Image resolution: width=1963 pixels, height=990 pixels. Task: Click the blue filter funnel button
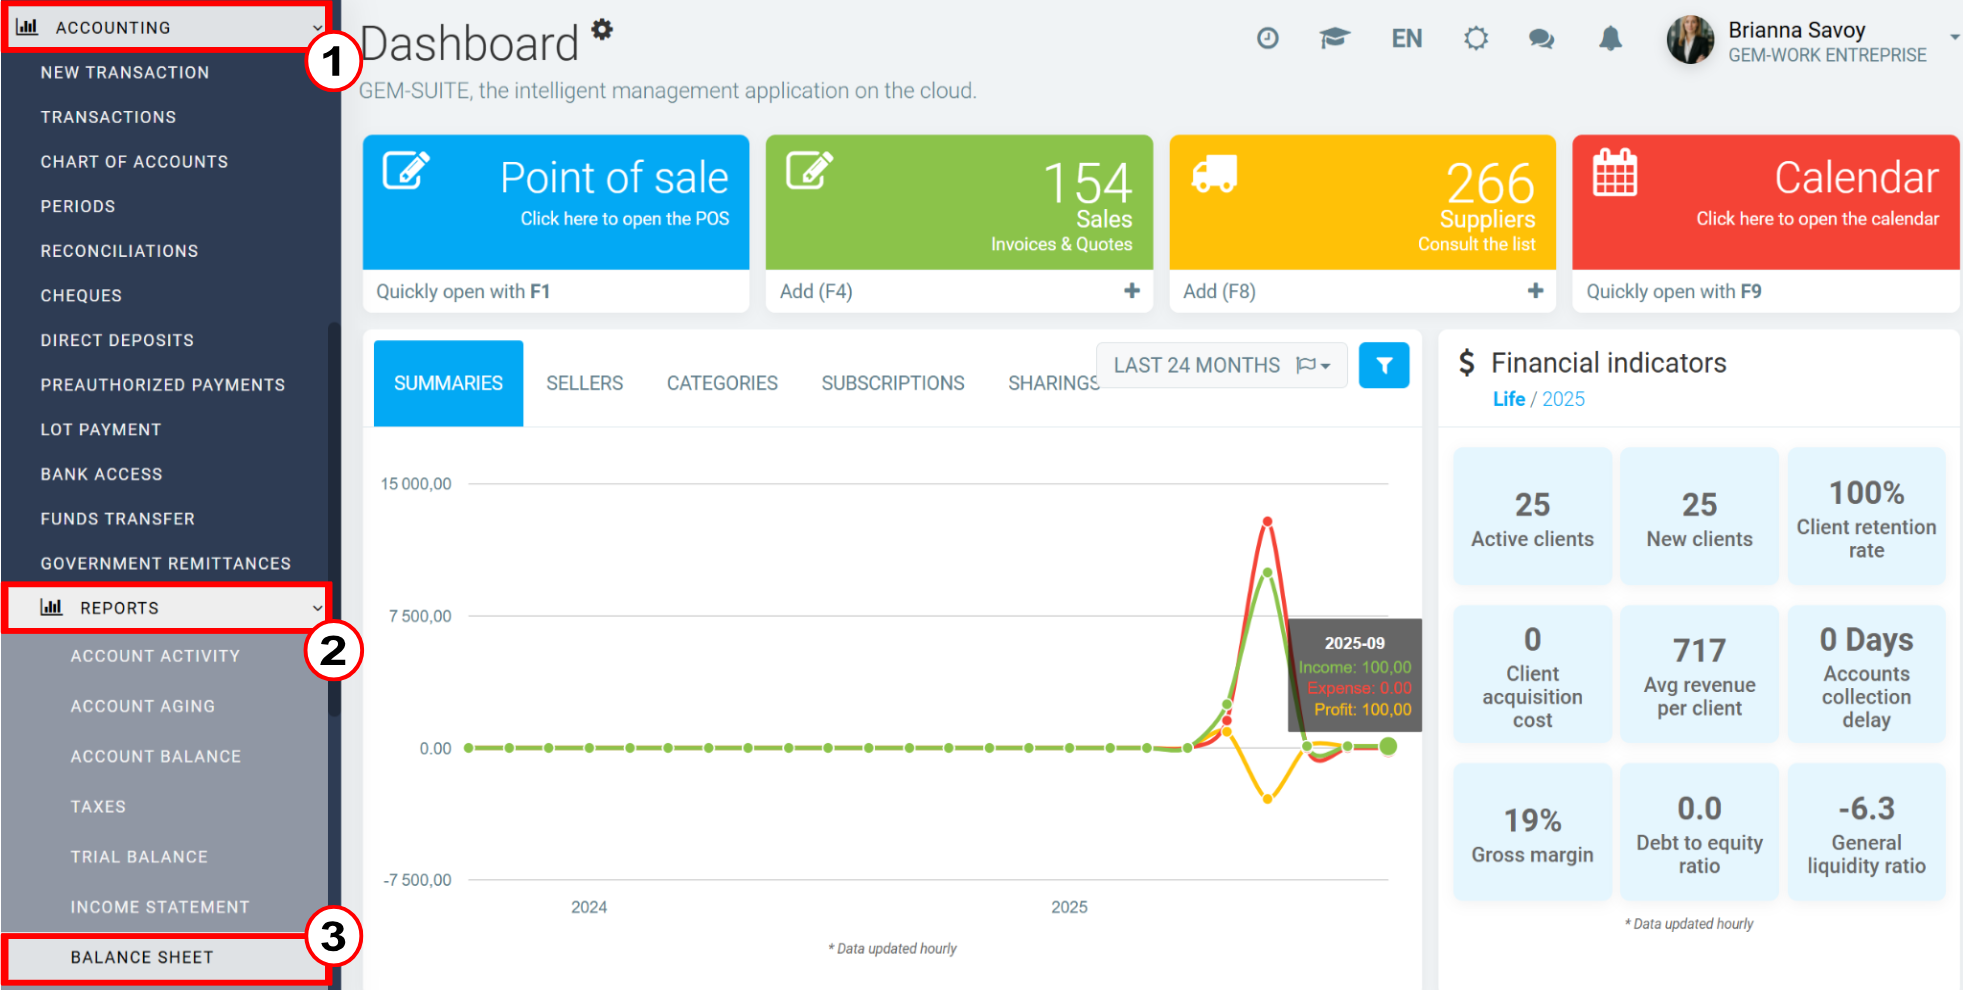(x=1384, y=365)
